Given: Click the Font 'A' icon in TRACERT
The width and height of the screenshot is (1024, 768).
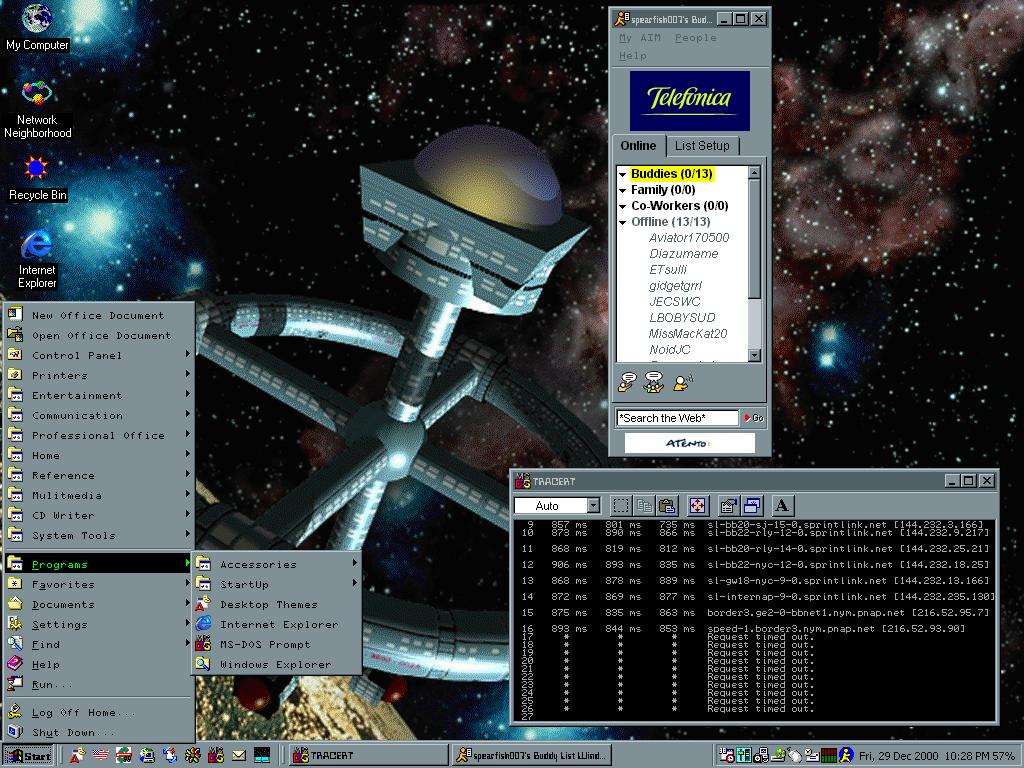Looking at the screenshot, I should [782, 506].
